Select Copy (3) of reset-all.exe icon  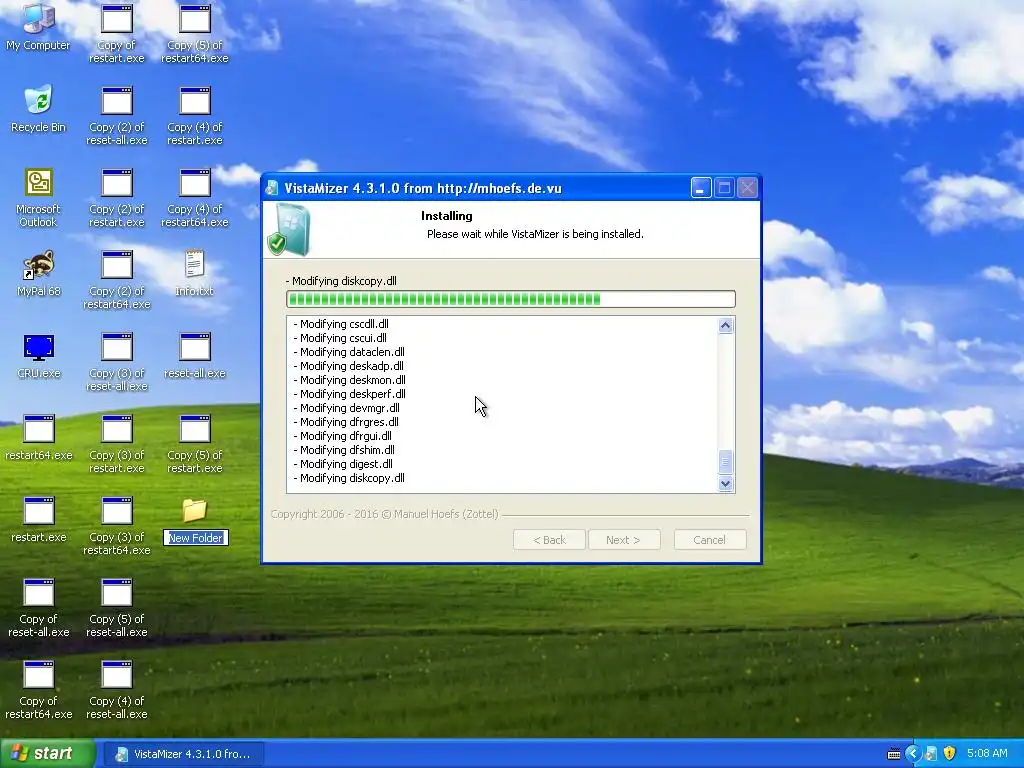[117, 346]
